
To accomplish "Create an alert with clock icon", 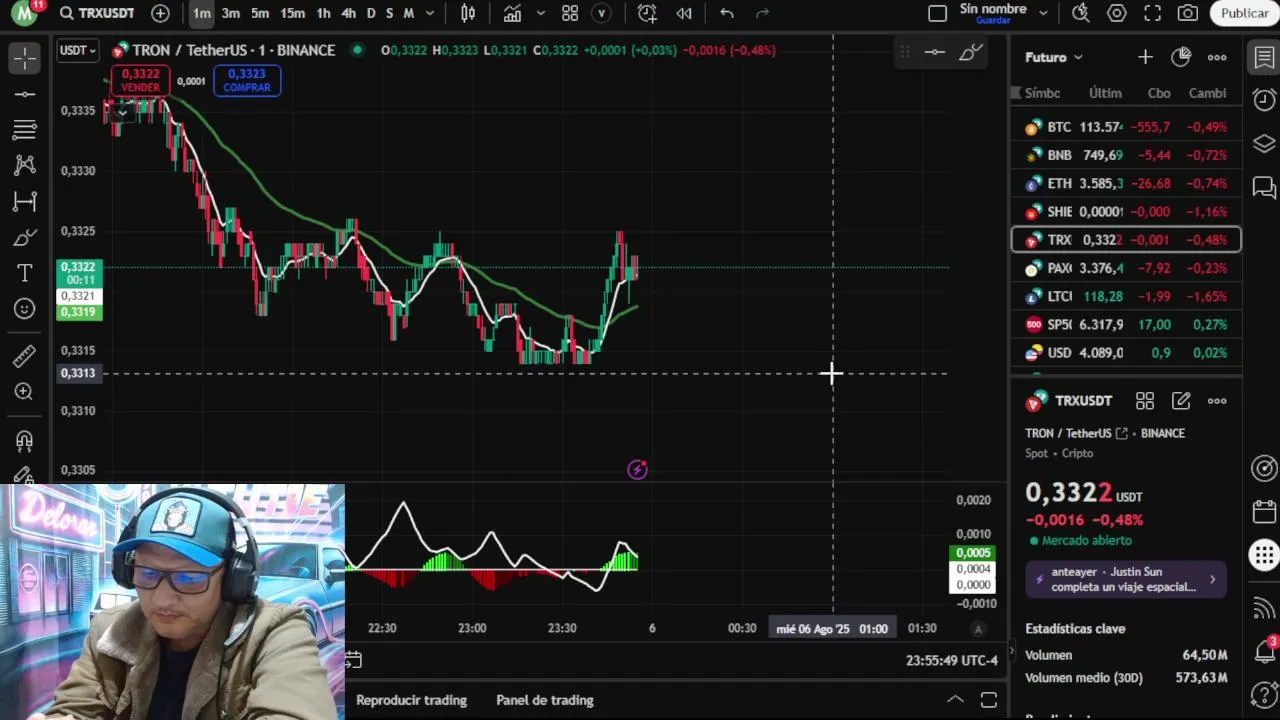I will [647, 13].
